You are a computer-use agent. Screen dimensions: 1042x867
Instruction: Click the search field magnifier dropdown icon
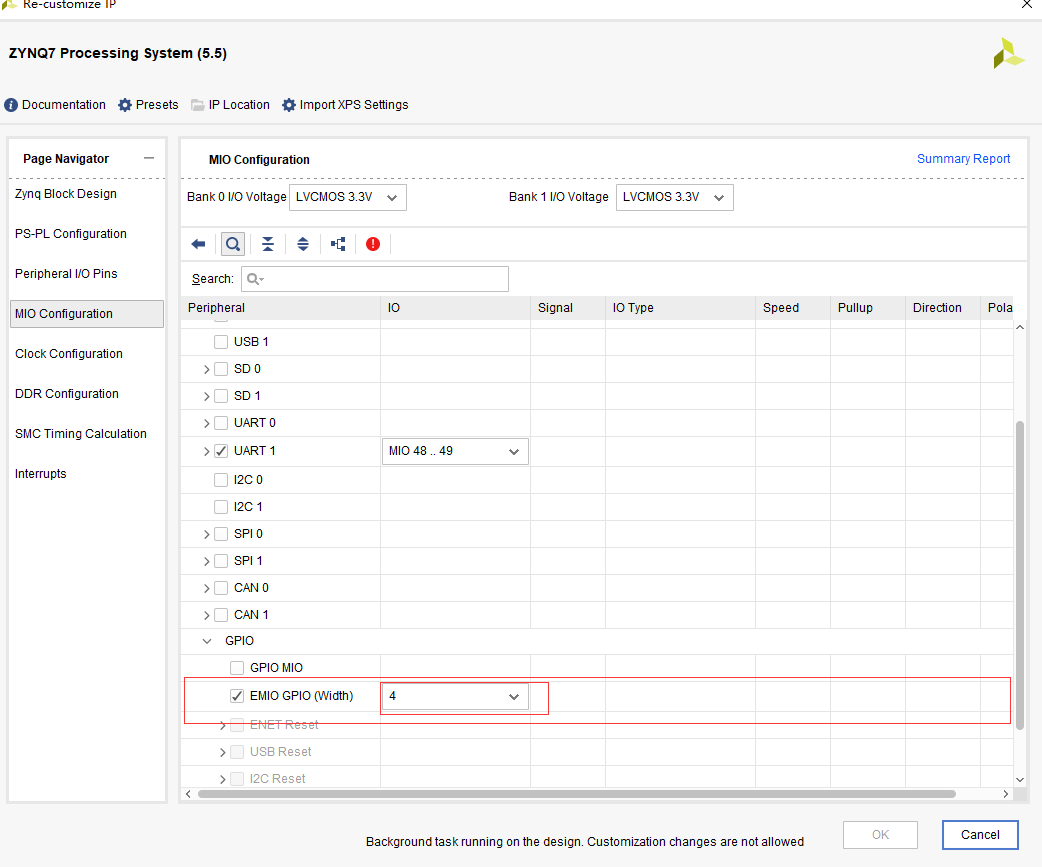[x=255, y=279]
